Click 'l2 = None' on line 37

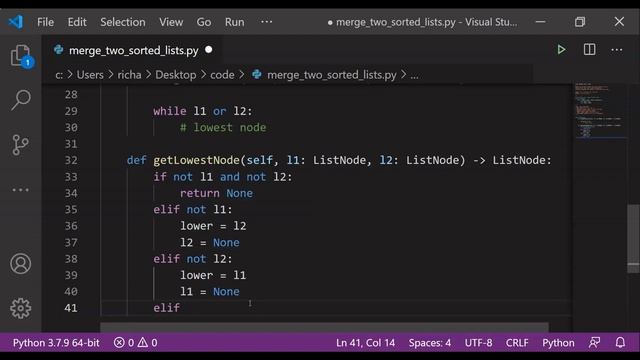[x=210, y=242]
